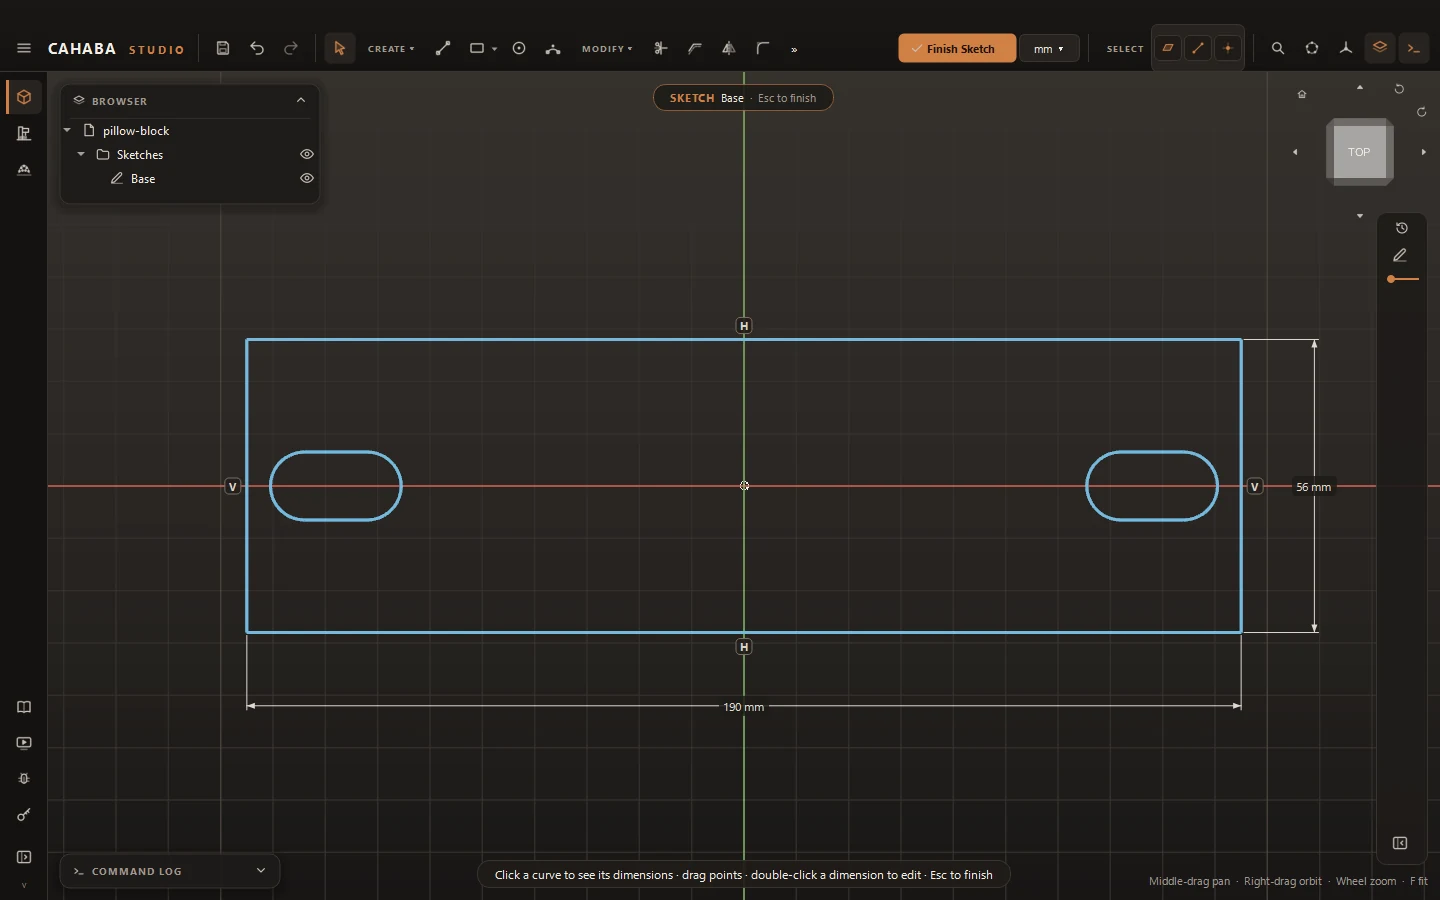Select the Mirror tool

729,48
